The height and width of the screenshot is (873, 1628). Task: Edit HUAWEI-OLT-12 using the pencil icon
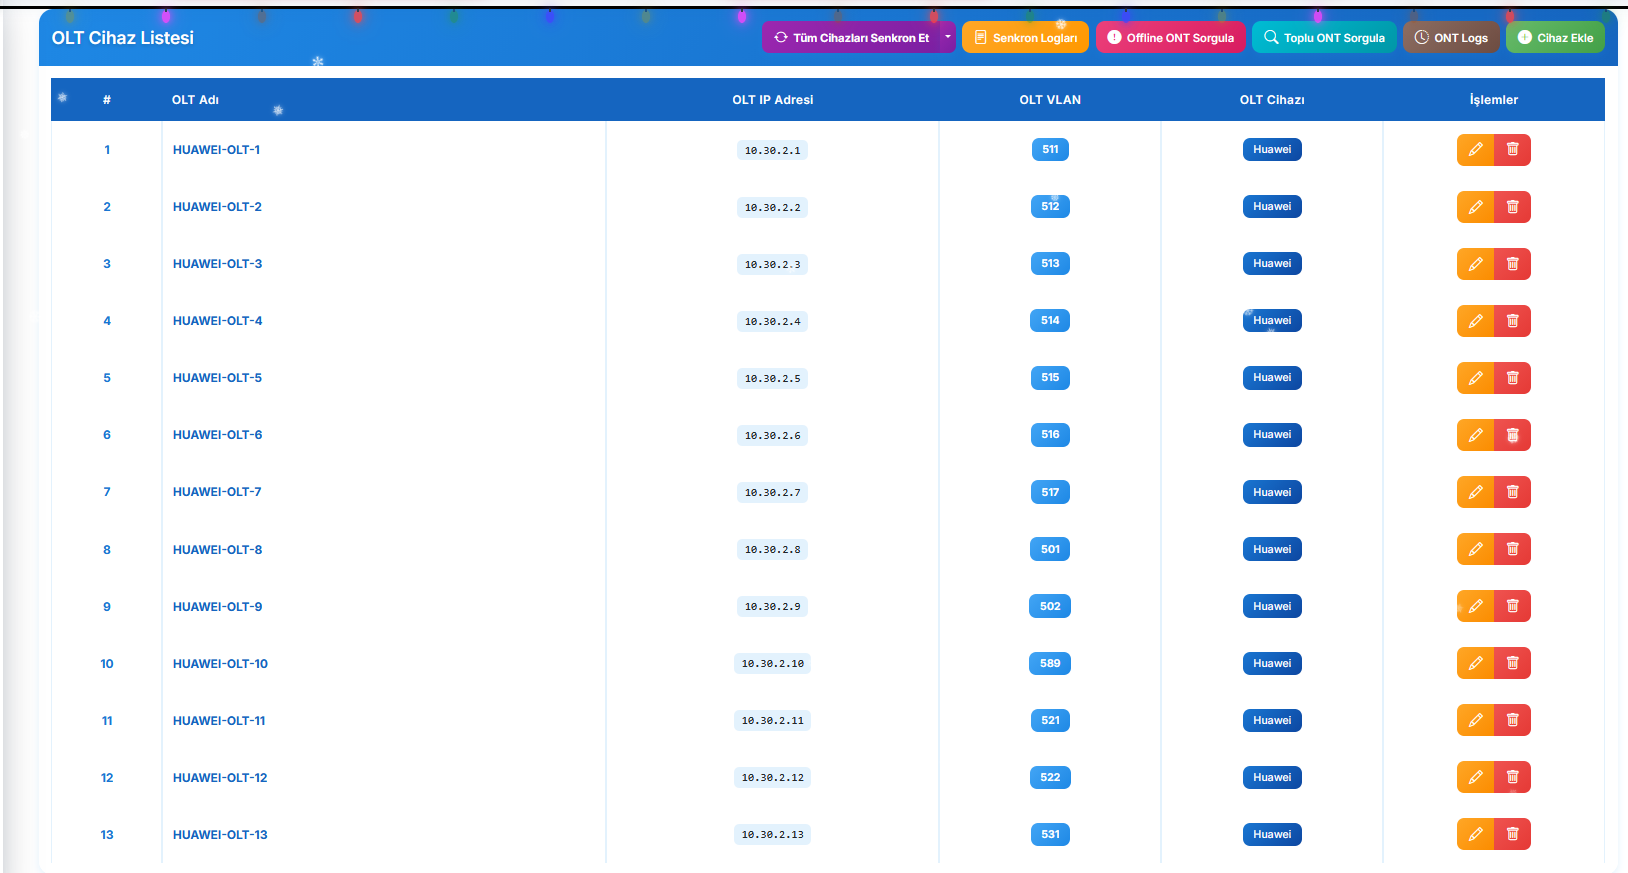(x=1475, y=777)
